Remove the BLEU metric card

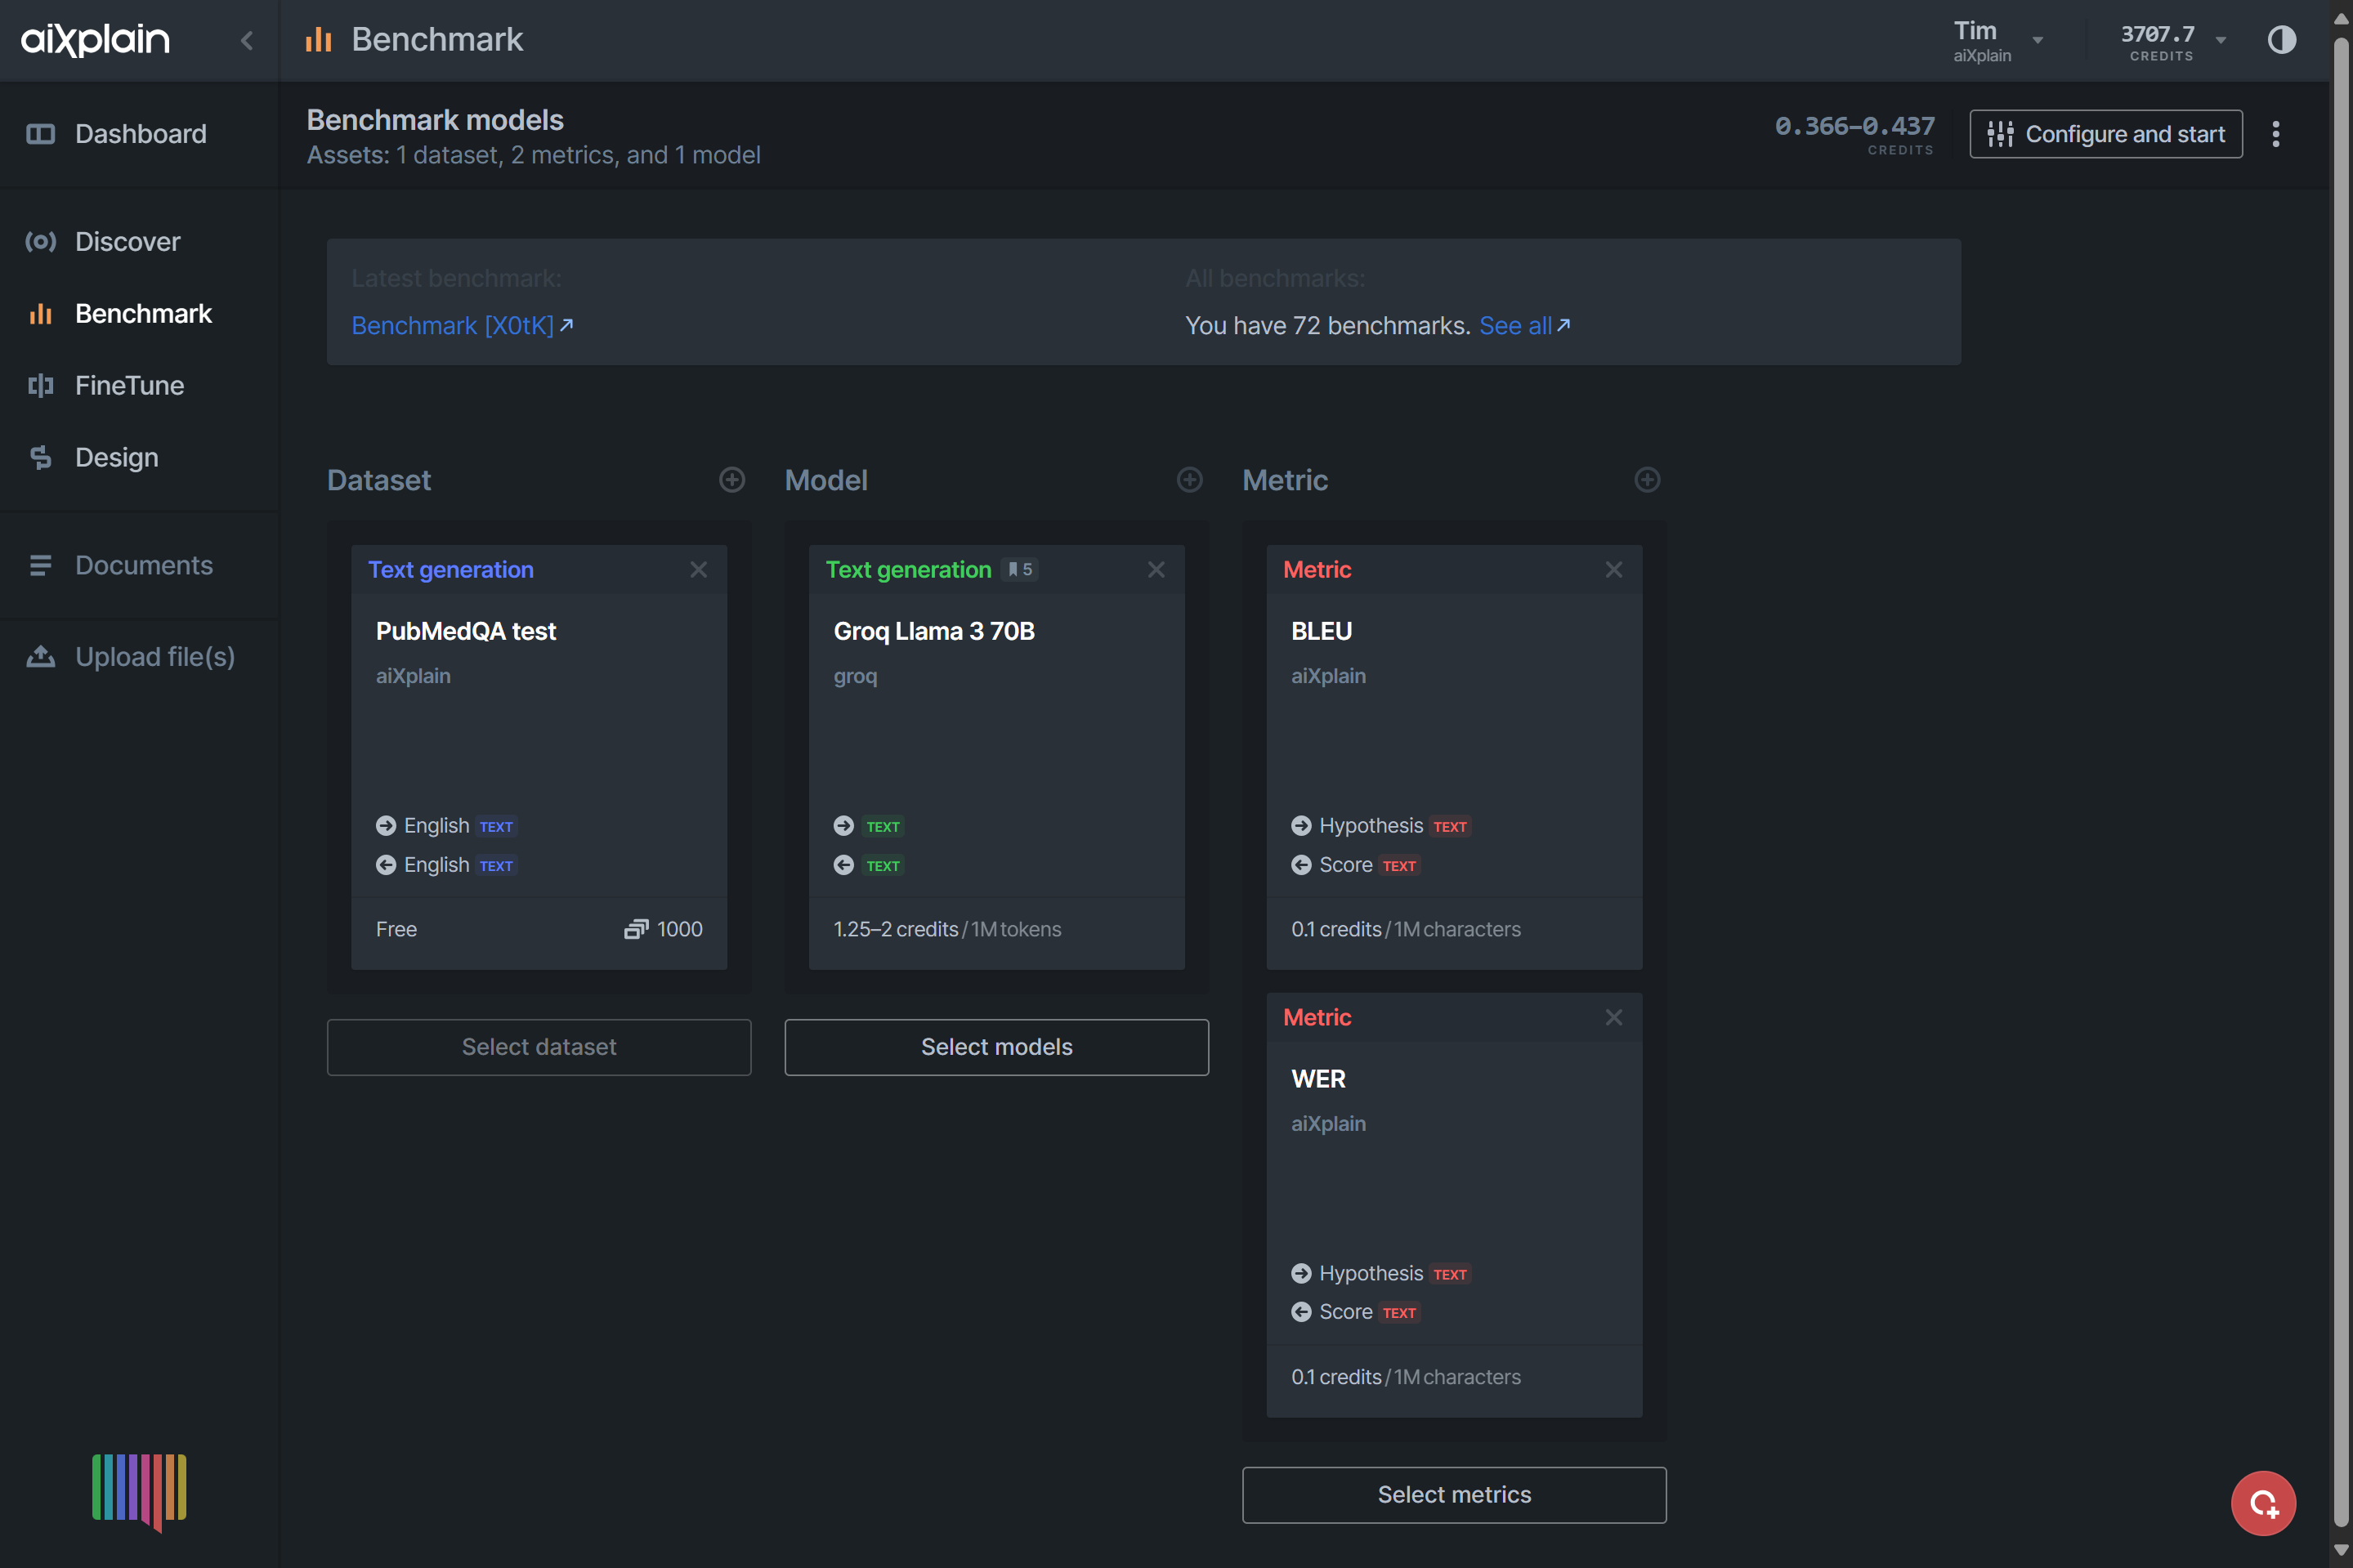tap(1614, 569)
